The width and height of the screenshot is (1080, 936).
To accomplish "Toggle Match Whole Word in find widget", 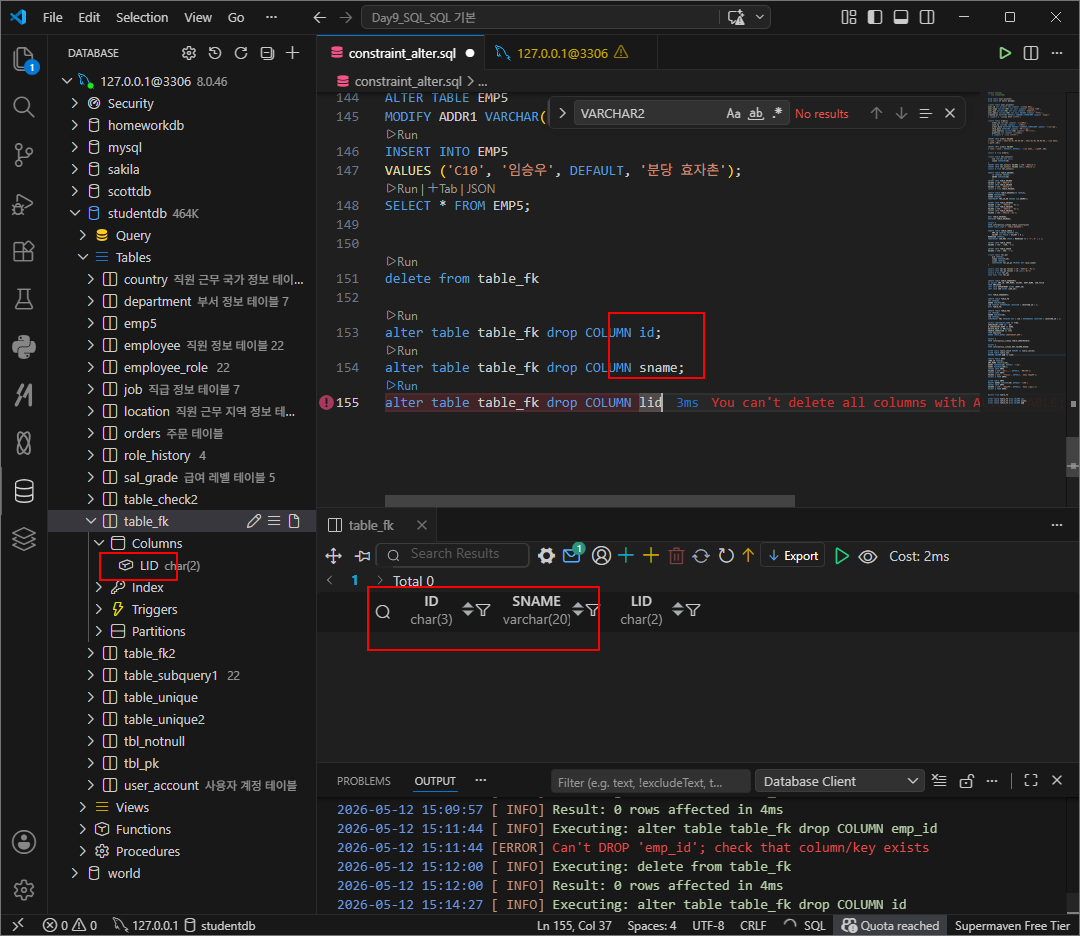I will point(756,114).
